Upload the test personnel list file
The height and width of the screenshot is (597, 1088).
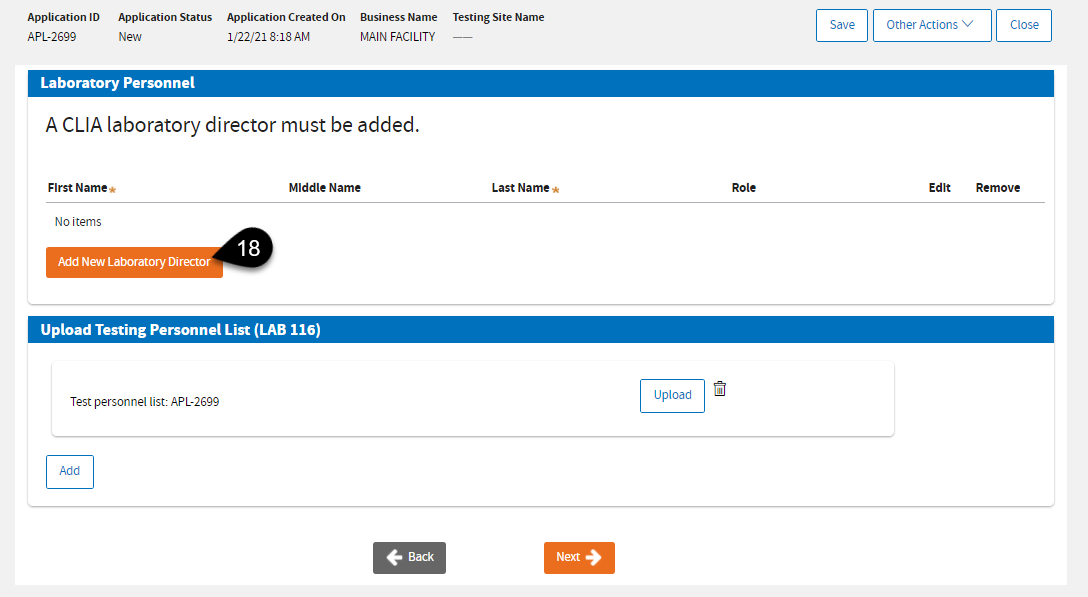click(x=672, y=395)
